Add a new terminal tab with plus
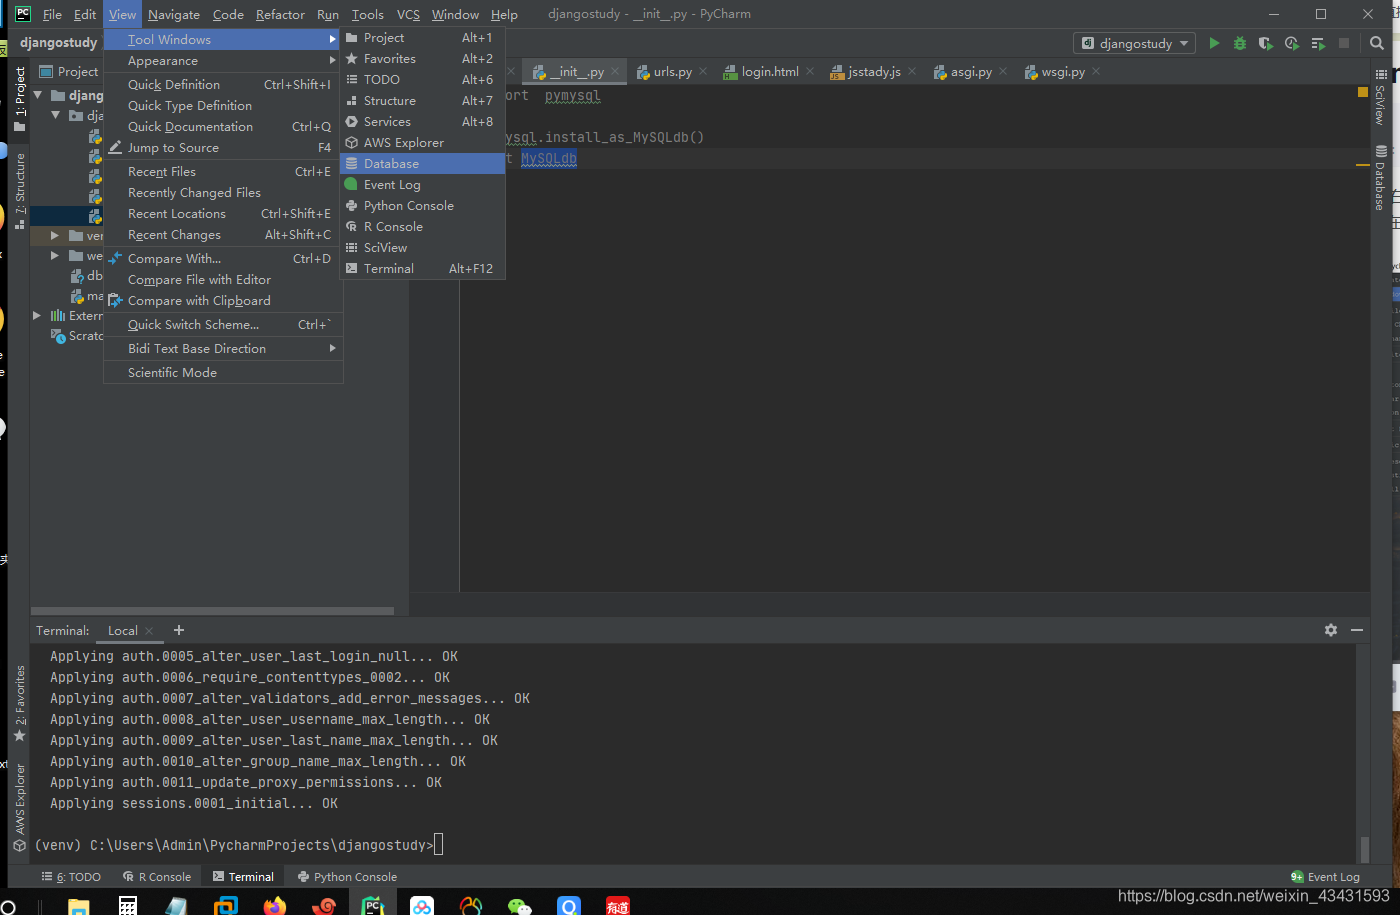The image size is (1400, 915). [179, 630]
